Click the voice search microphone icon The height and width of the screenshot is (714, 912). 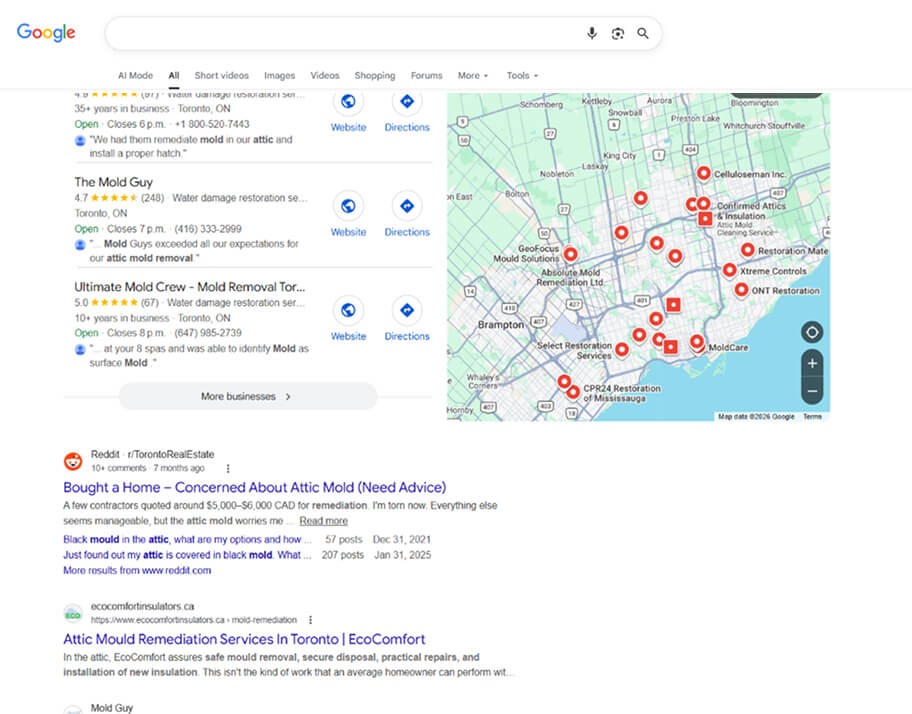pos(591,33)
